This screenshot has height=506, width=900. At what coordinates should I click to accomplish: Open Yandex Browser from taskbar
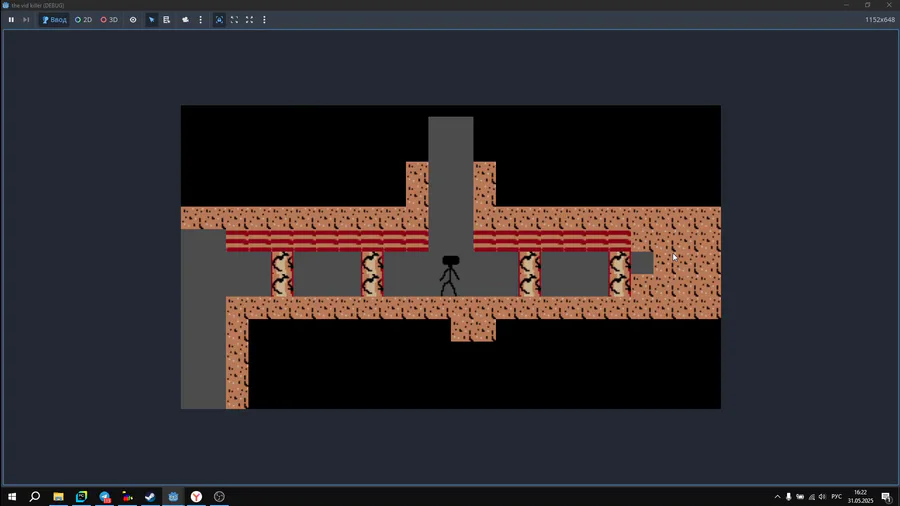[x=196, y=496]
